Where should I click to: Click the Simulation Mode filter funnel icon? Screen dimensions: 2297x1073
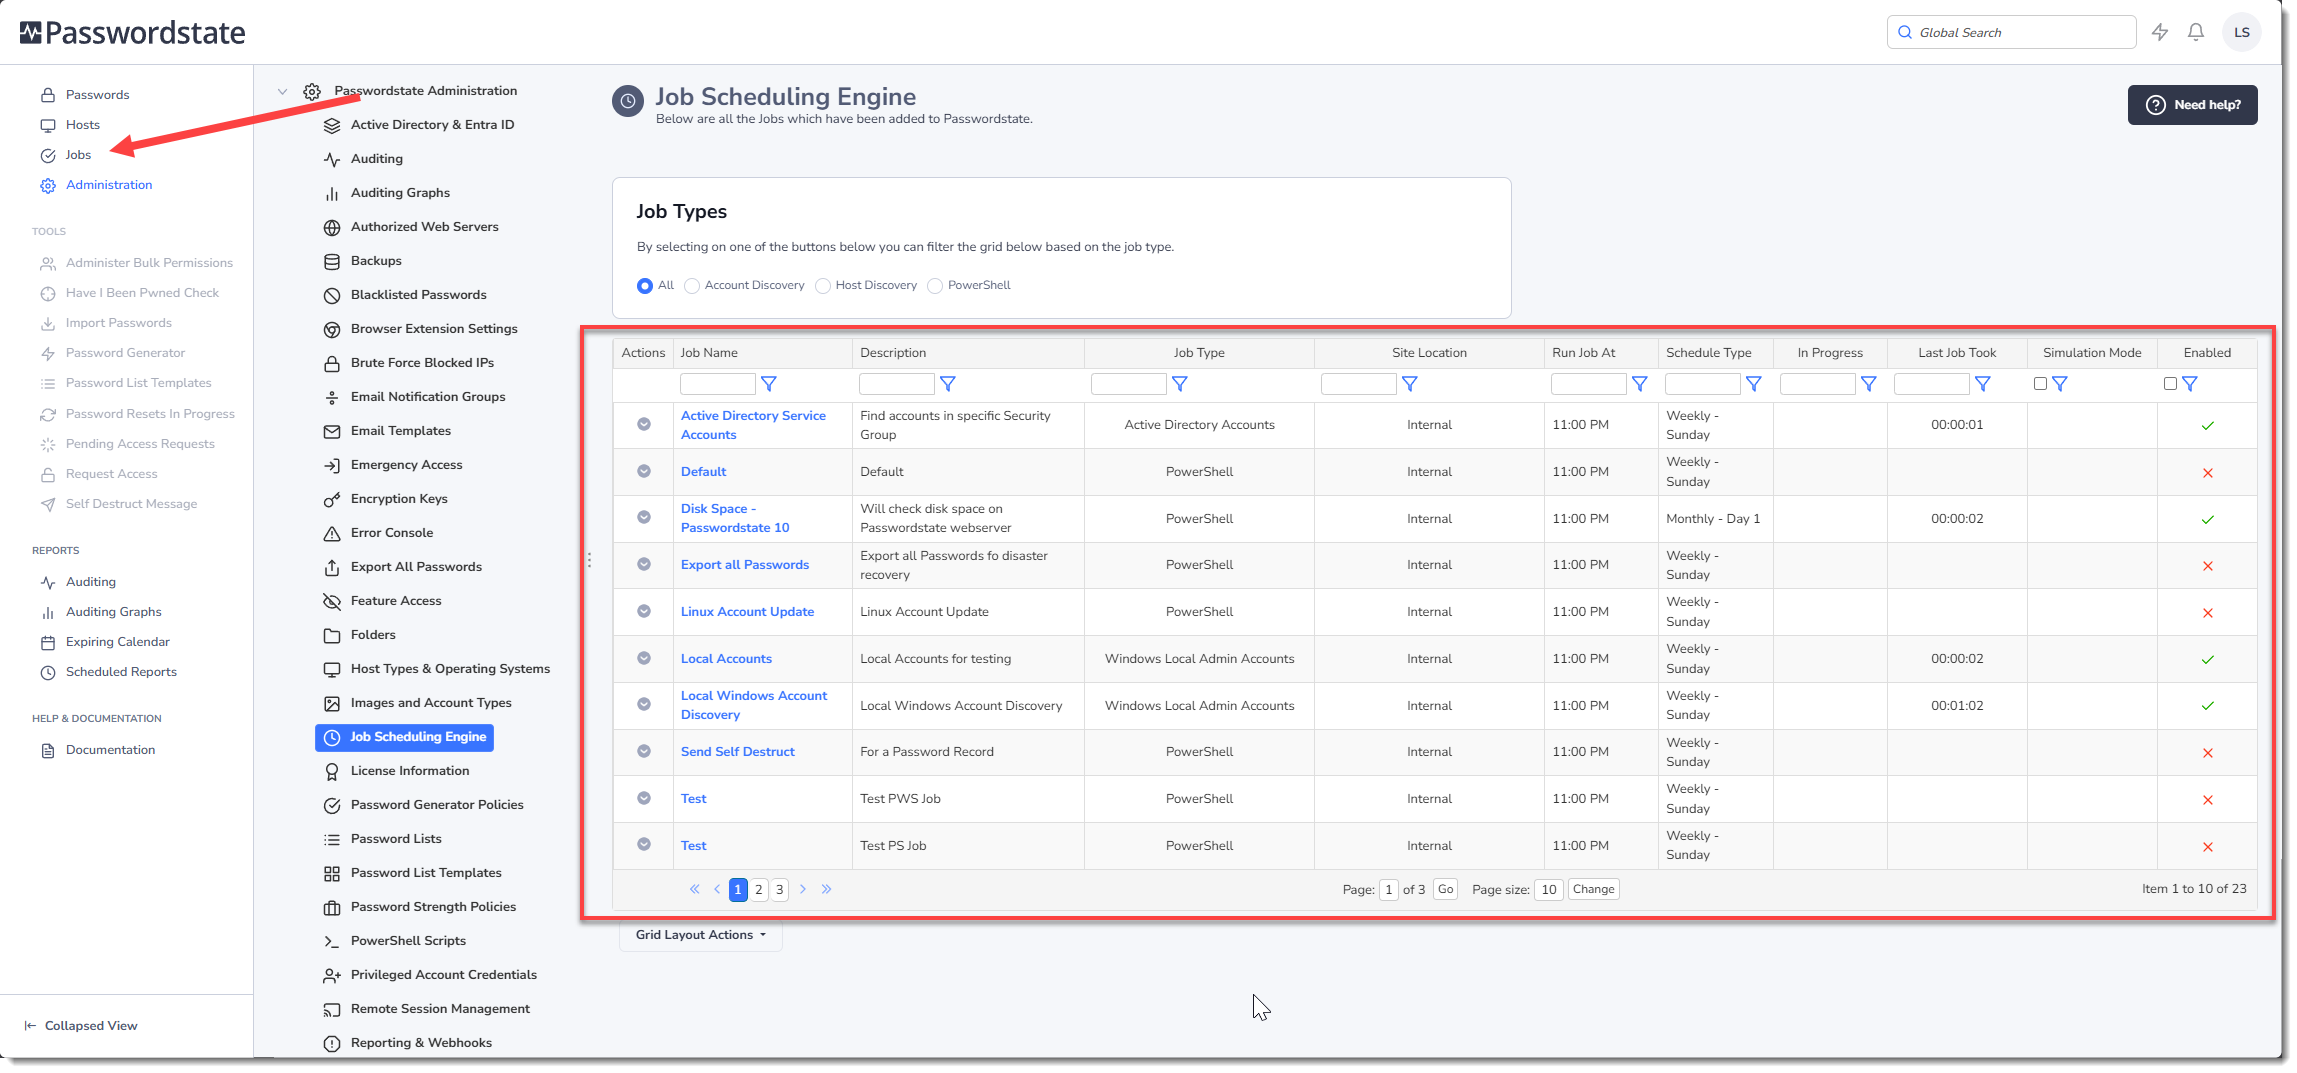(2060, 384)
